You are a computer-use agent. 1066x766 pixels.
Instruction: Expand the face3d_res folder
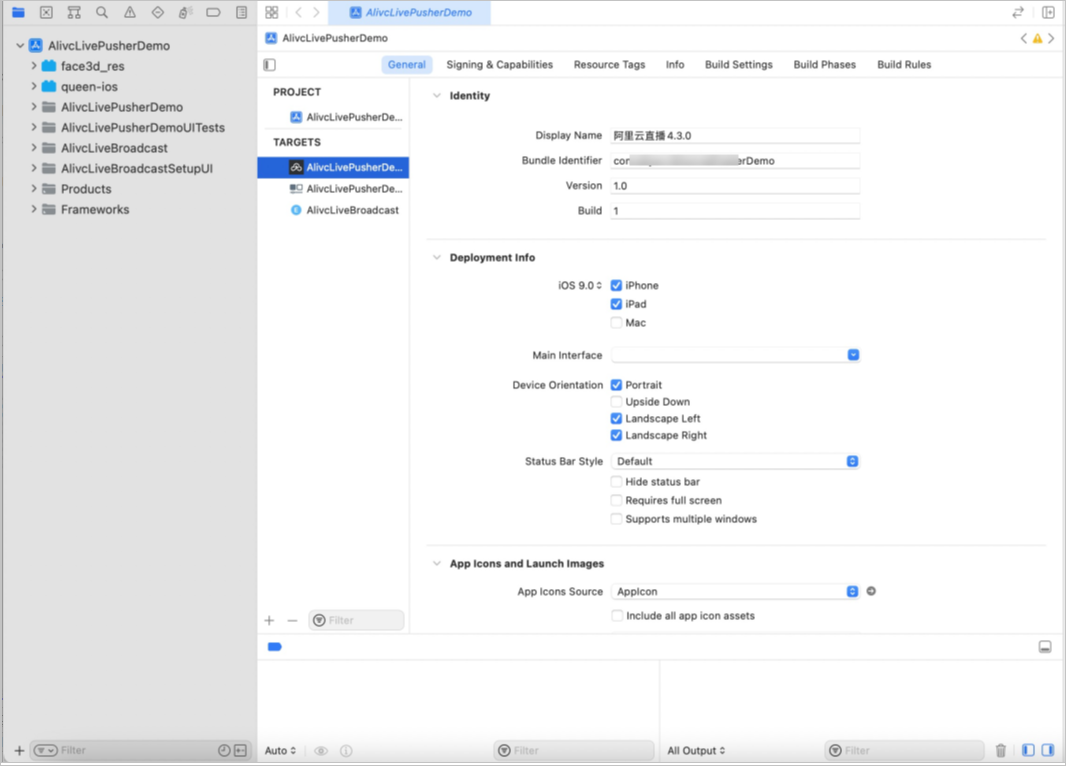33,66
